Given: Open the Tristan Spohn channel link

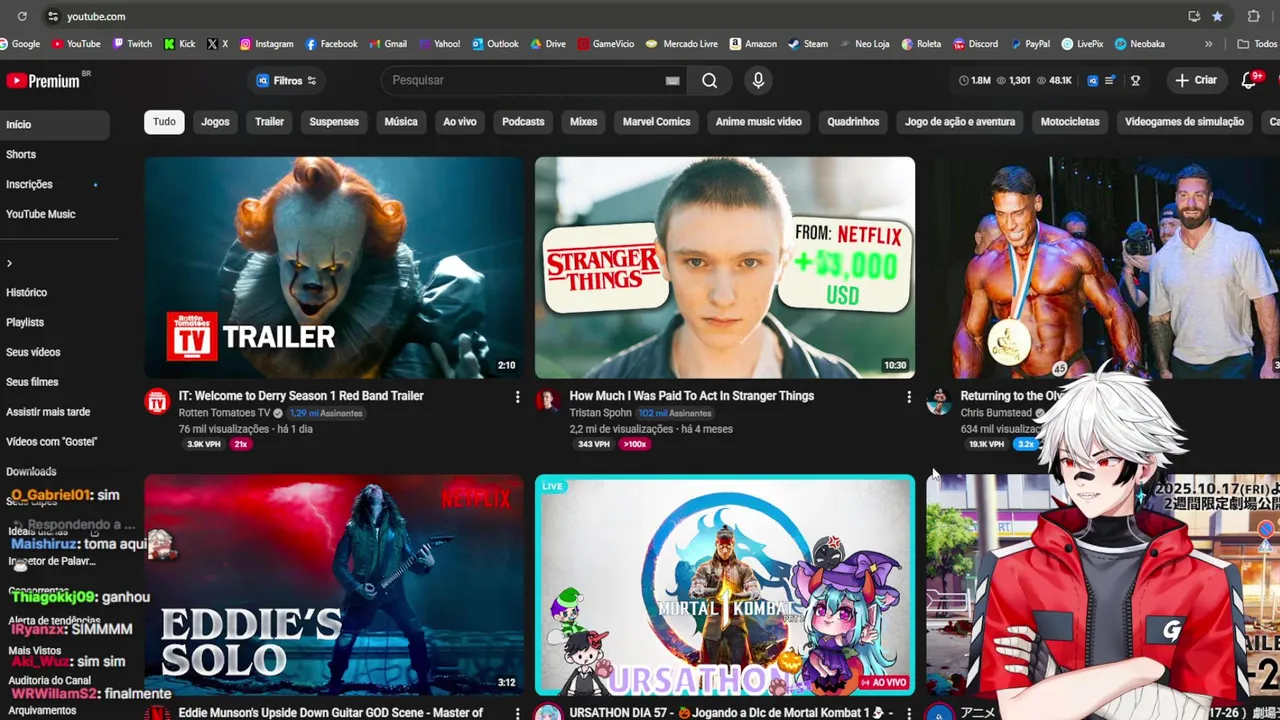Looking at the screenshot, I should [600, 413].
